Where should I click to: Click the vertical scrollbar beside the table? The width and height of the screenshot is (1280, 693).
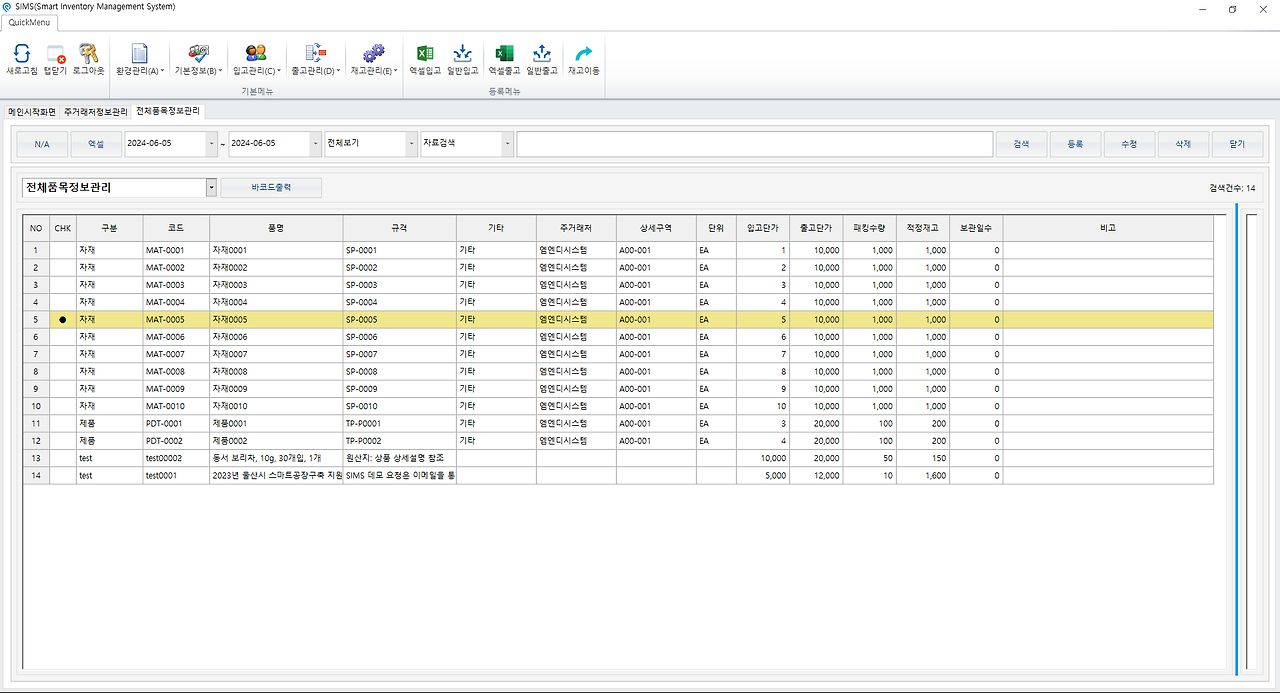coord(1236,438)
